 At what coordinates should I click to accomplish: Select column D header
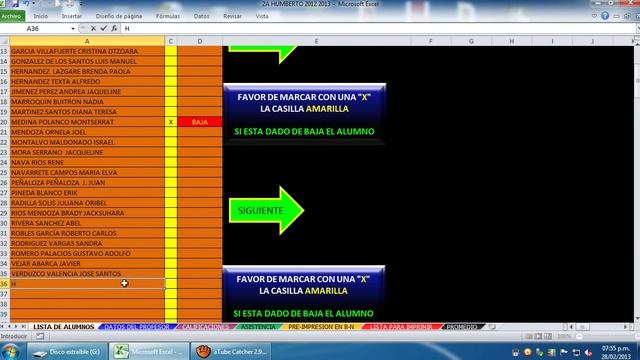pyautogui.click(x=200, y=41)
